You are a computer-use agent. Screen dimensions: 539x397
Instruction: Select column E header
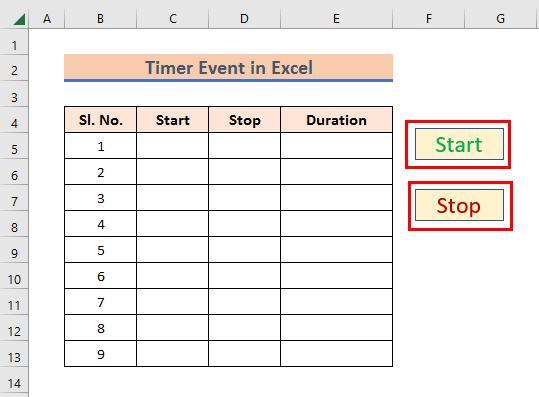click(337, 19)
